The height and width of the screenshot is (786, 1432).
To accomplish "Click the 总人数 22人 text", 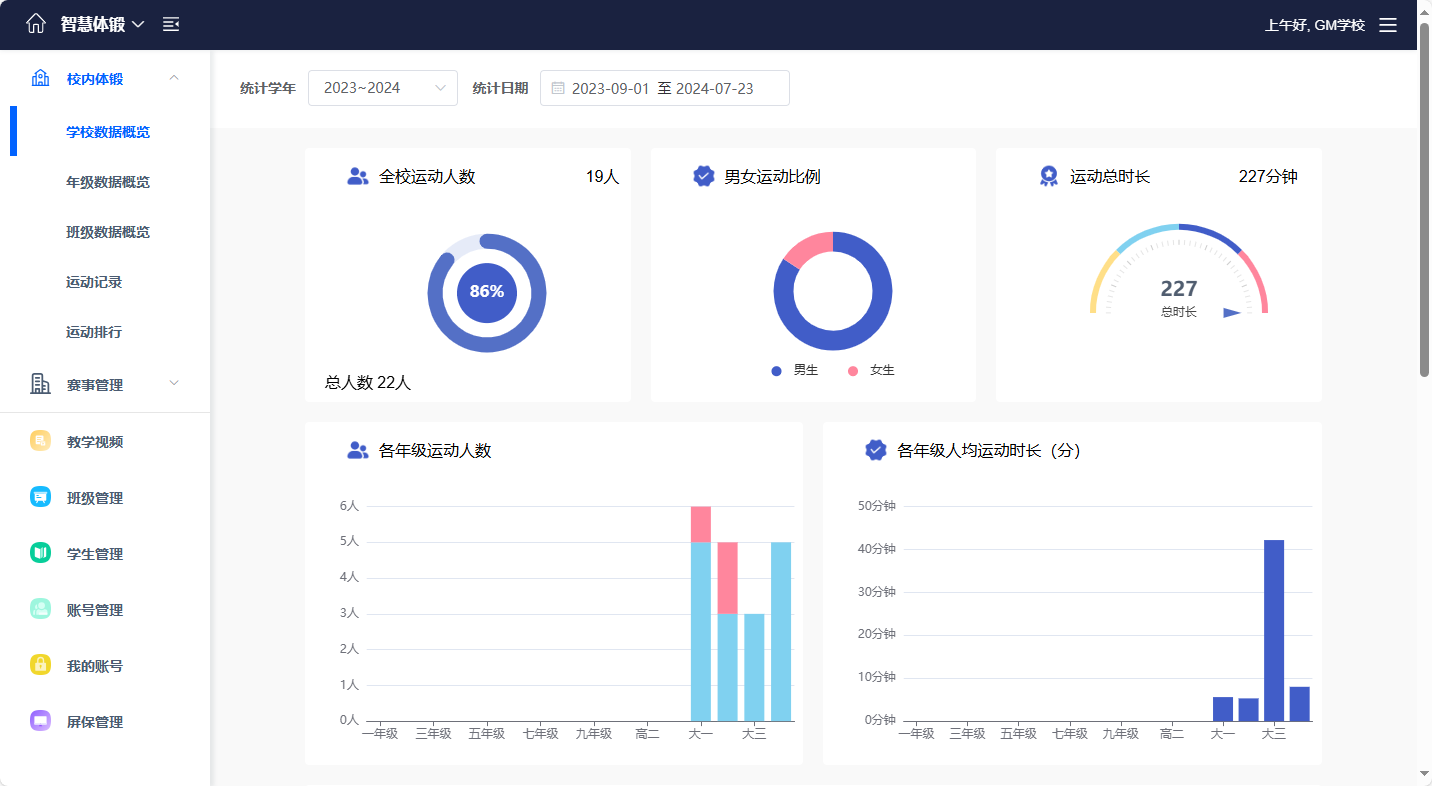I will [368, 382].
